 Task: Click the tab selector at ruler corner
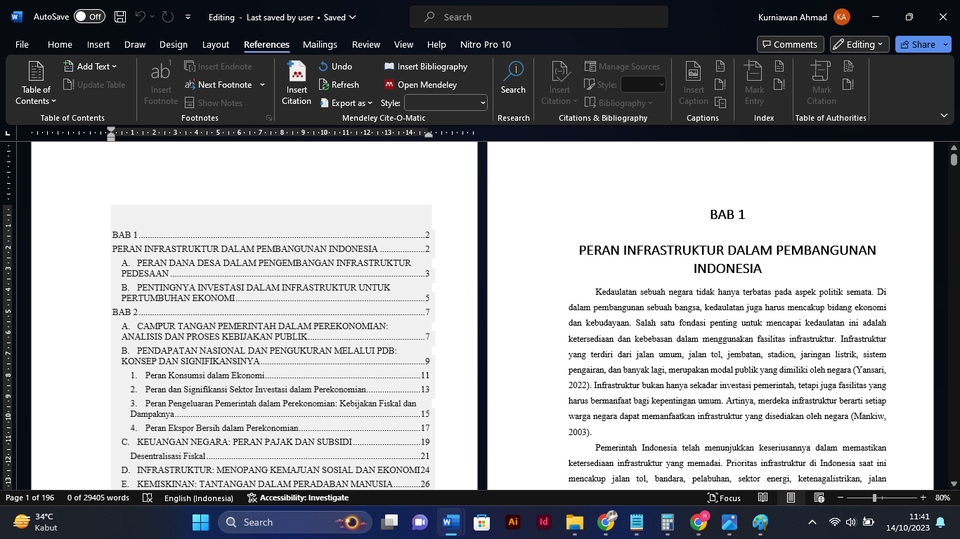pyautogui.click(x=7, y=132)
